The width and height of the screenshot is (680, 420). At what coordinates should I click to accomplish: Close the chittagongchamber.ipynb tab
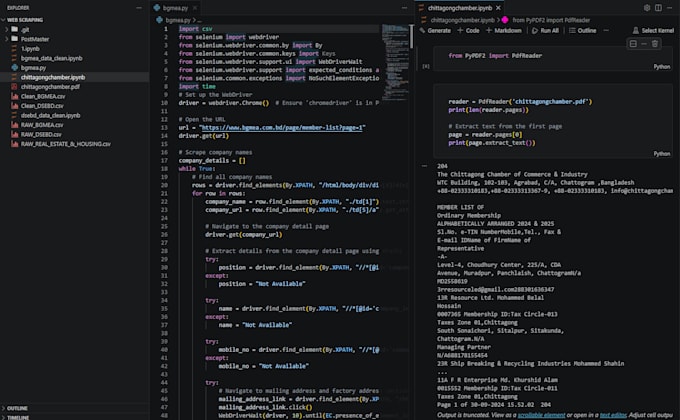click(x=498, y=8)
